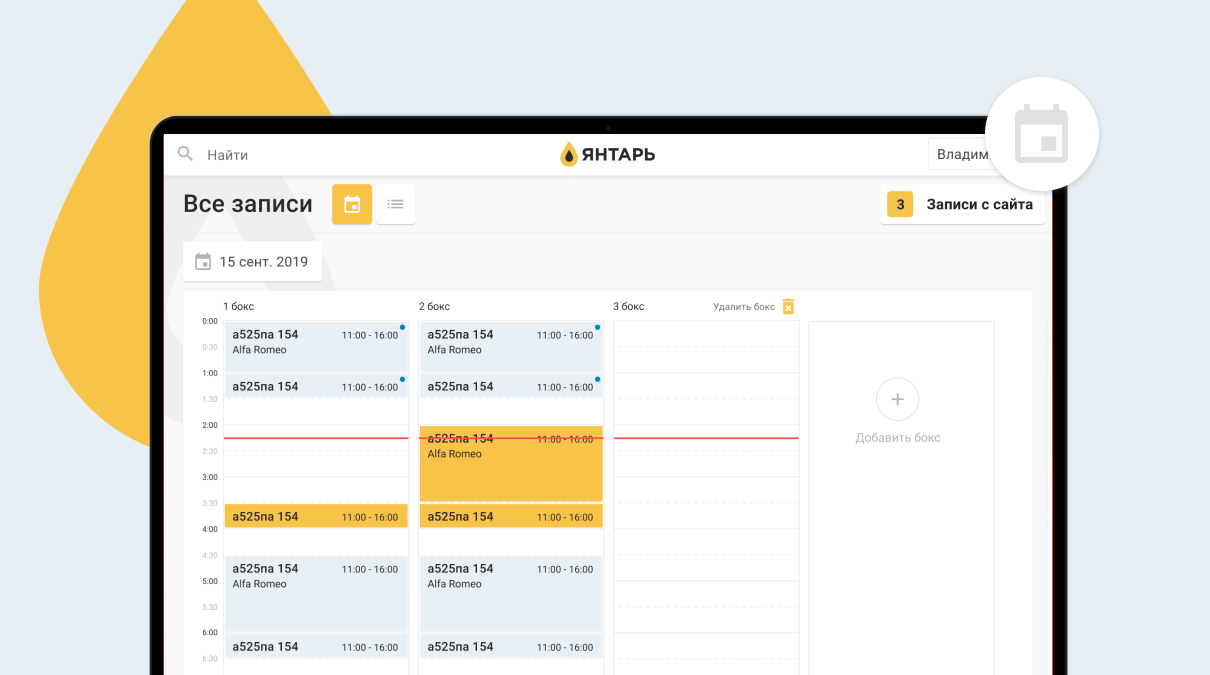Select the 2 бокс column header
Screen dimensions: 1210x675
click(x=434, y=307)
